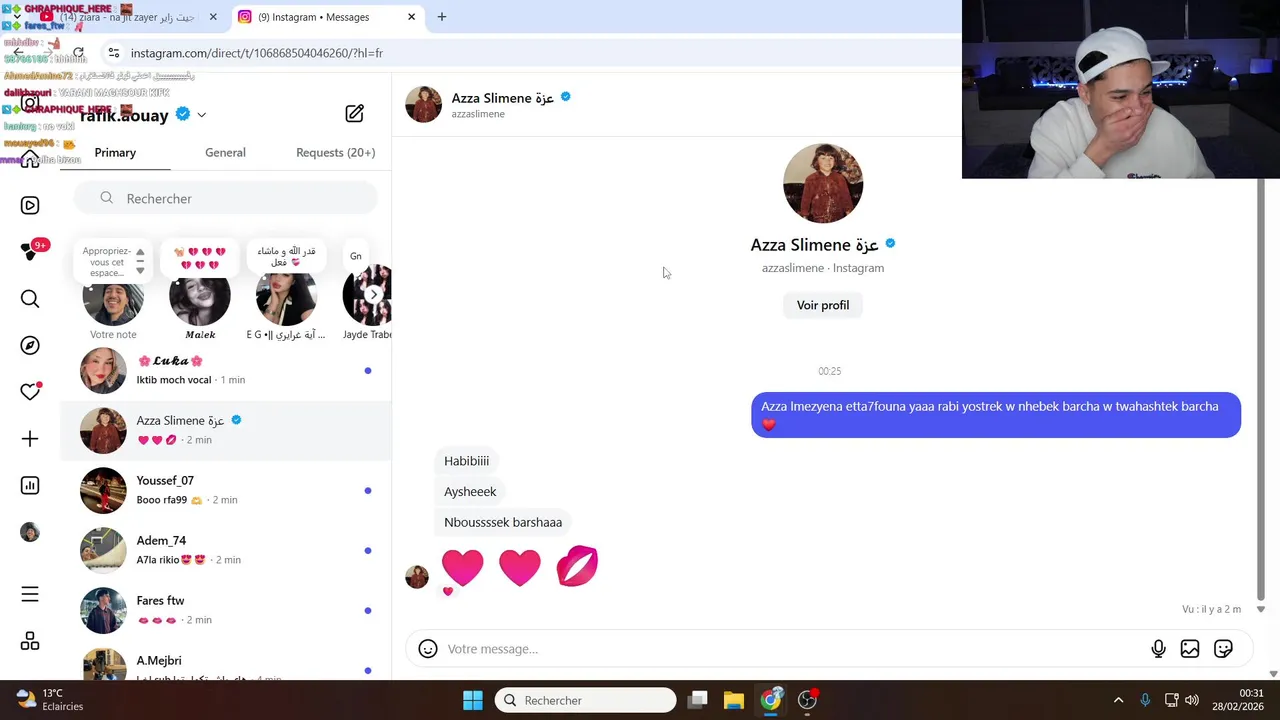Open the dashboard chart icon in sidebar

30,485
